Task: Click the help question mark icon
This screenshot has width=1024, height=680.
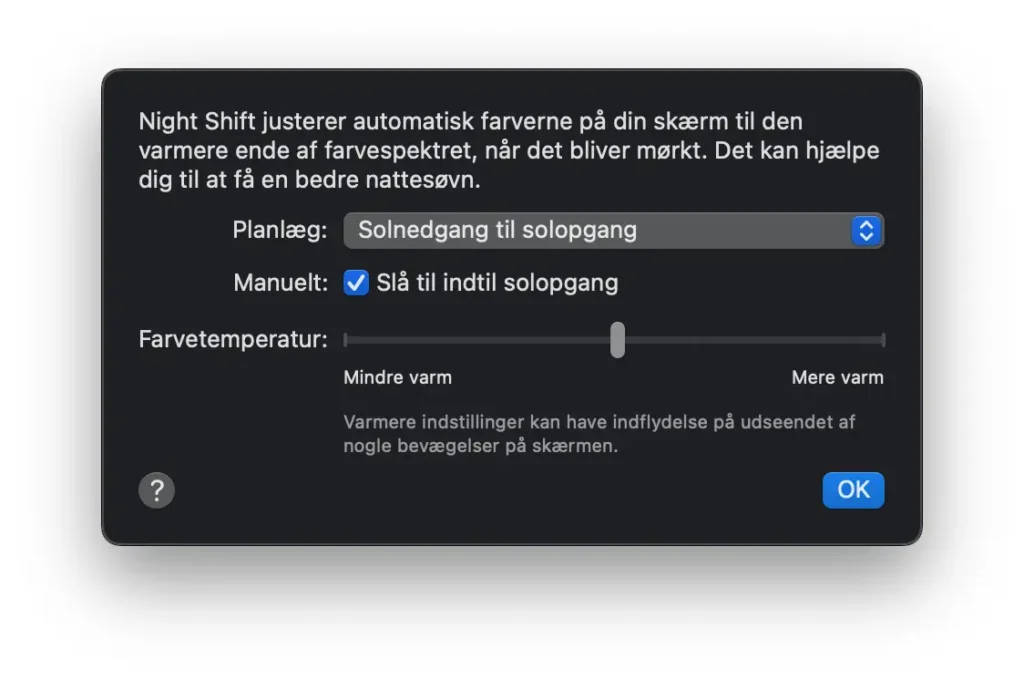Action: point(156,490)
